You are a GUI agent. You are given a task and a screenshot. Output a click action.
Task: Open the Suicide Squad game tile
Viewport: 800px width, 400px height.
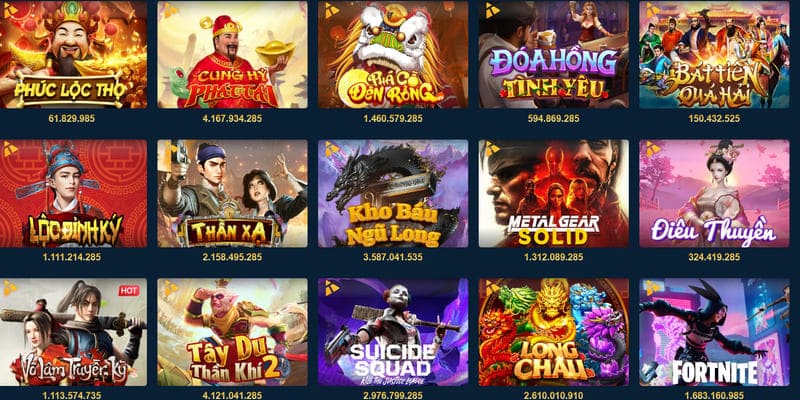point(393,332)
